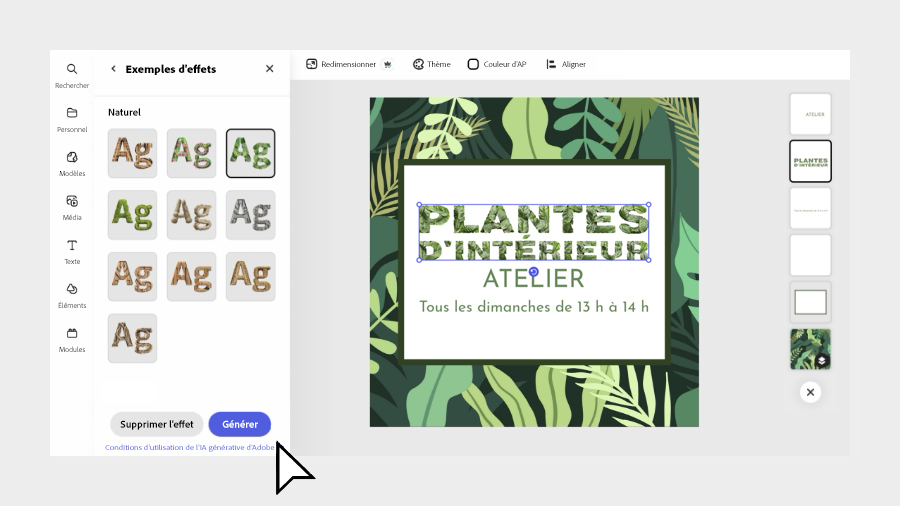Open the Média panel icon
Screen dimensions: 900x506
(72, 201)
